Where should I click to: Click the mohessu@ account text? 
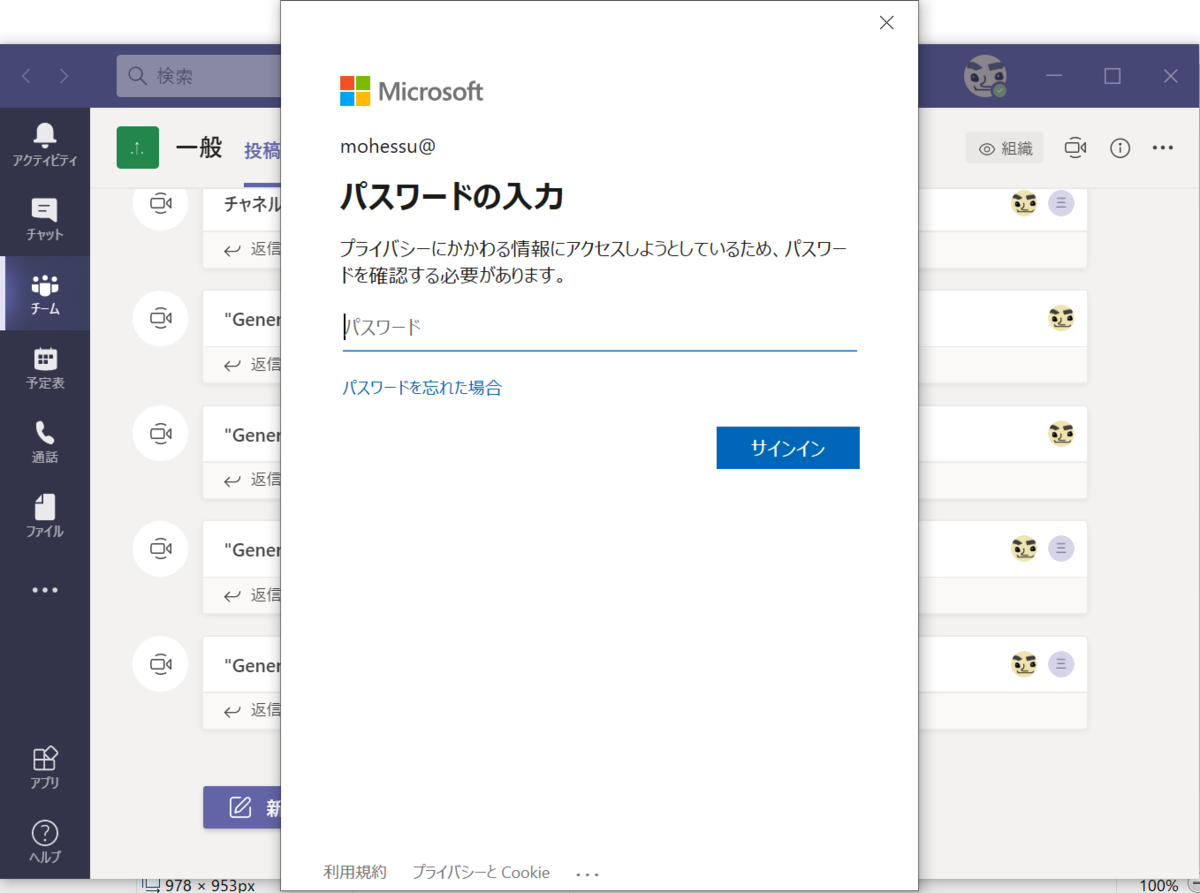click(x=388, y=146)
